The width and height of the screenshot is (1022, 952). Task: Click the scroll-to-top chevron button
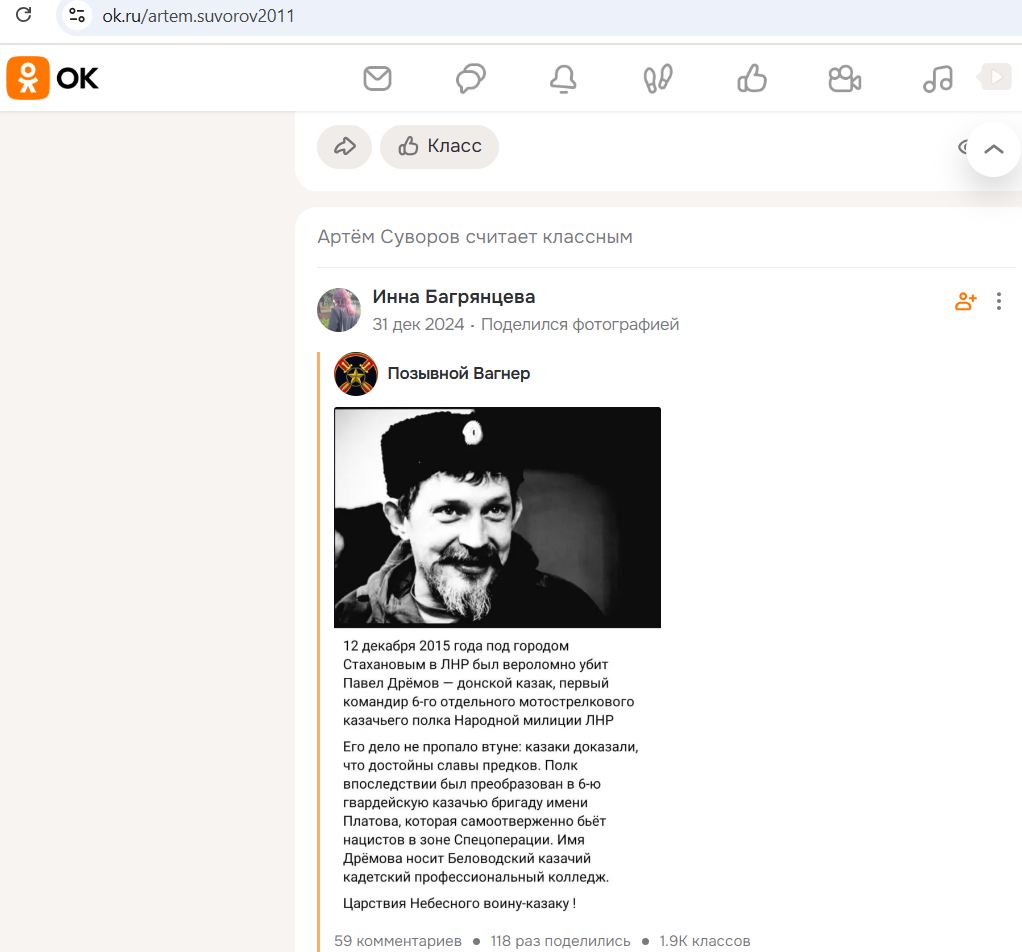[x=993, y=149]
